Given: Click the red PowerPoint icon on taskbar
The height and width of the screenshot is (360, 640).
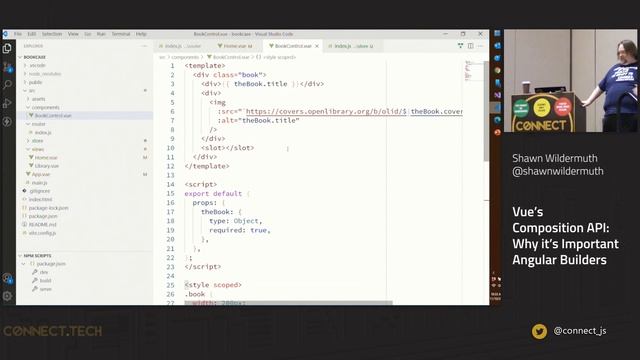Looking at the screenshot, I should tap(497, 132).
